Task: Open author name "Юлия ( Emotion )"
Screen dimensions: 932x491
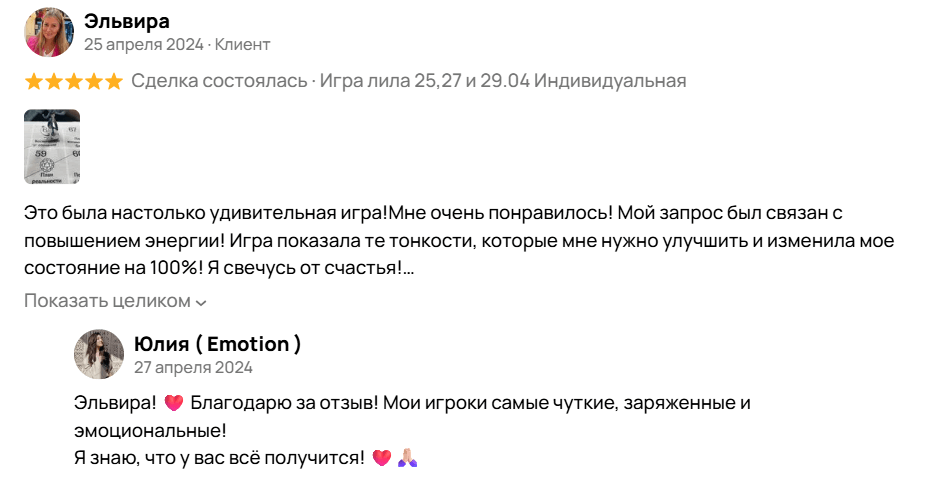Action: (217, 344)
